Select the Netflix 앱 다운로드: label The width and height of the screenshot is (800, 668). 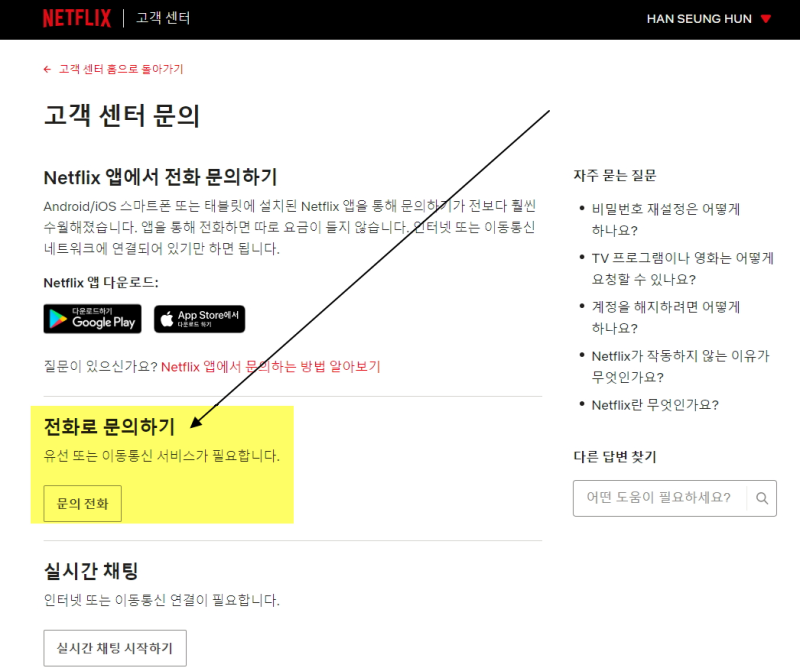(101, 283)
